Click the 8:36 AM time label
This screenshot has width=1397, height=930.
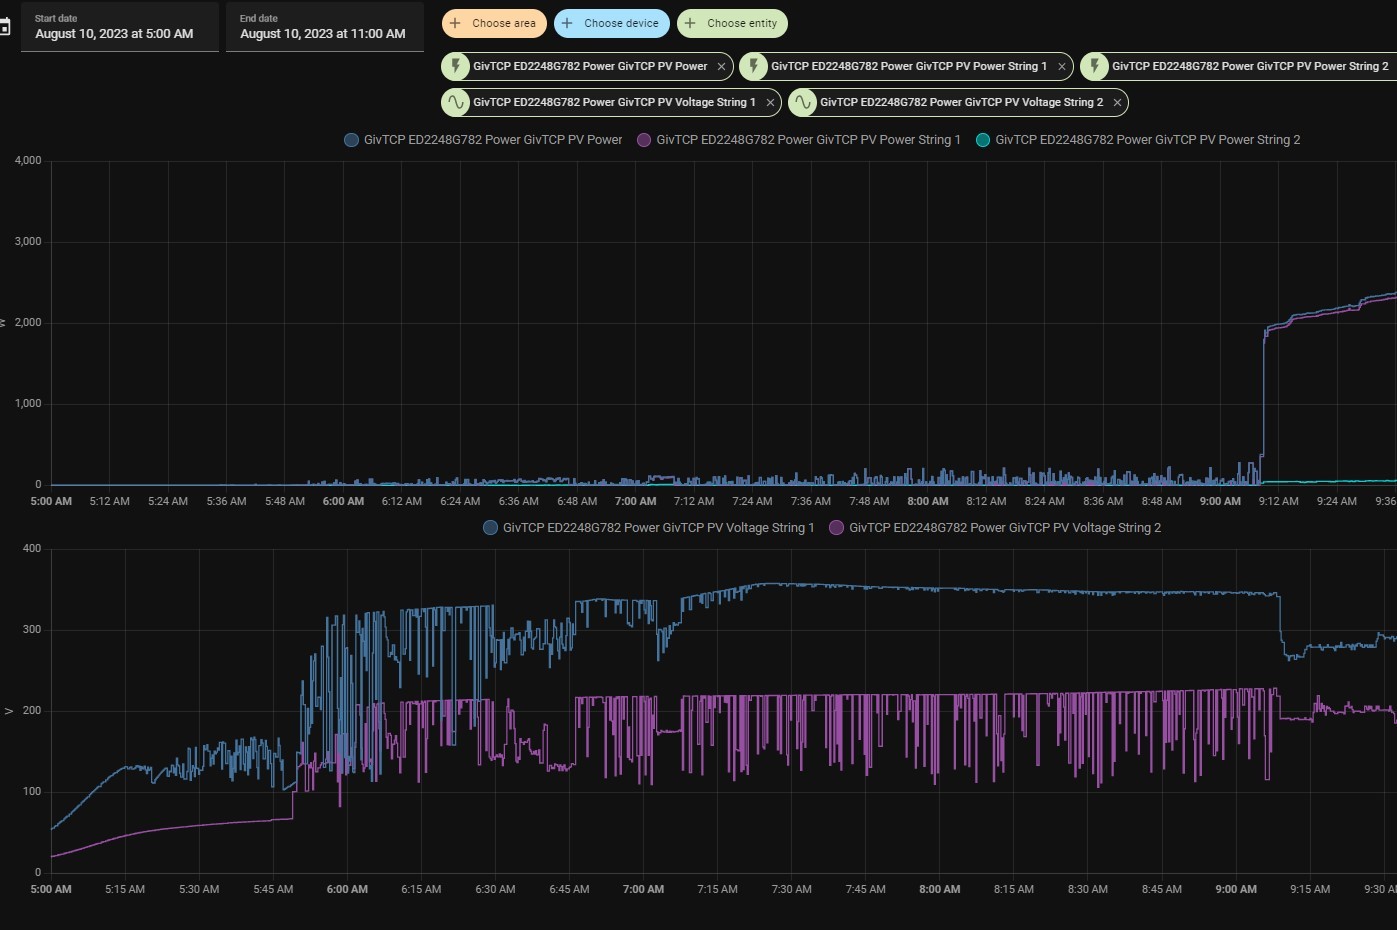pyautogui.click(x=1103, y=502)
